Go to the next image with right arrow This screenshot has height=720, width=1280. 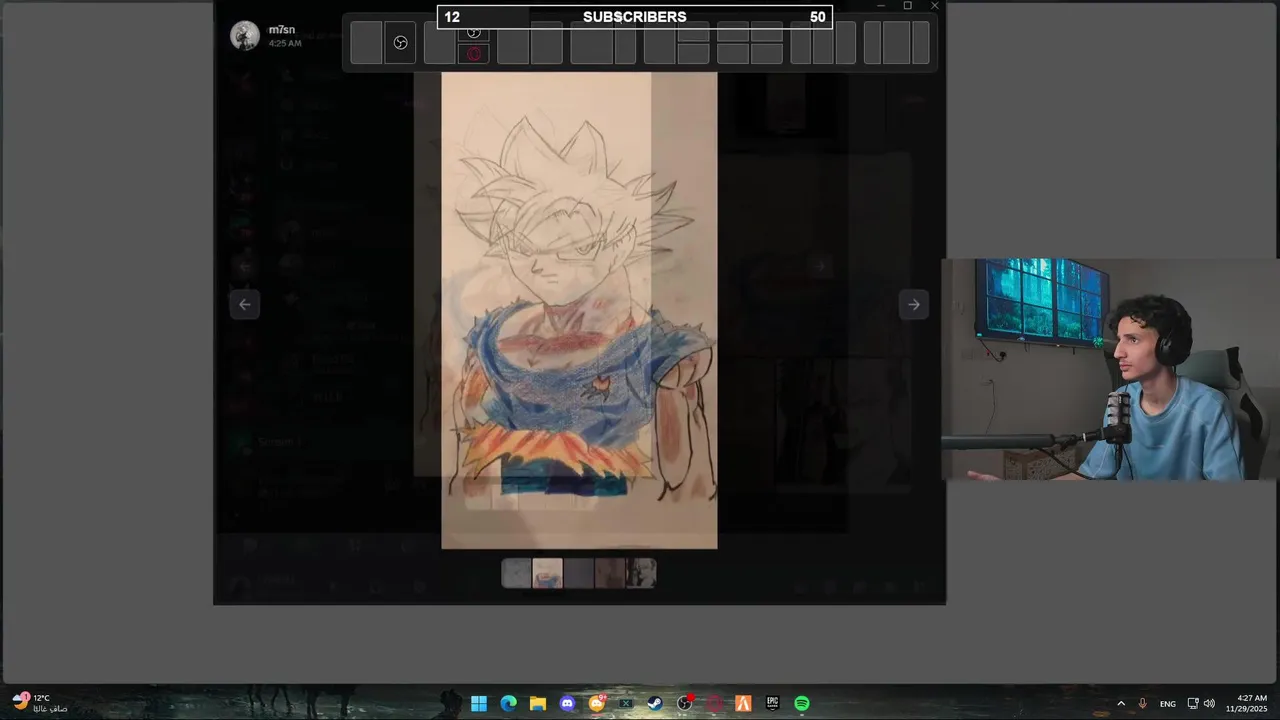pos(913,305)
